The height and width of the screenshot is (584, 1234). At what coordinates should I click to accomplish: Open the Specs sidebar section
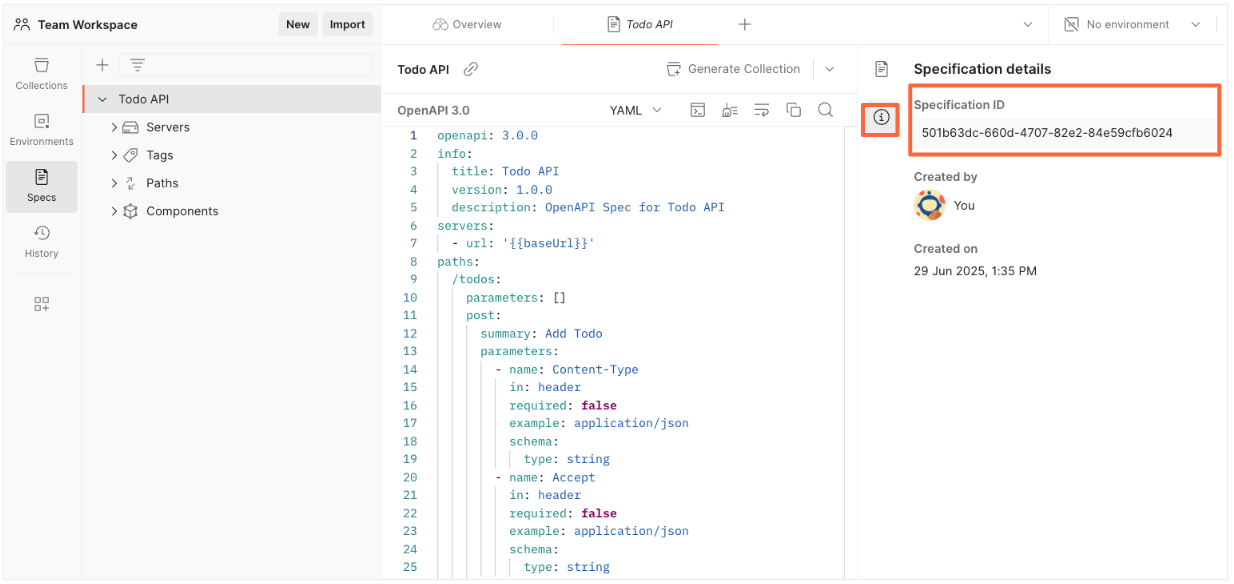click(x=41, y=186)
